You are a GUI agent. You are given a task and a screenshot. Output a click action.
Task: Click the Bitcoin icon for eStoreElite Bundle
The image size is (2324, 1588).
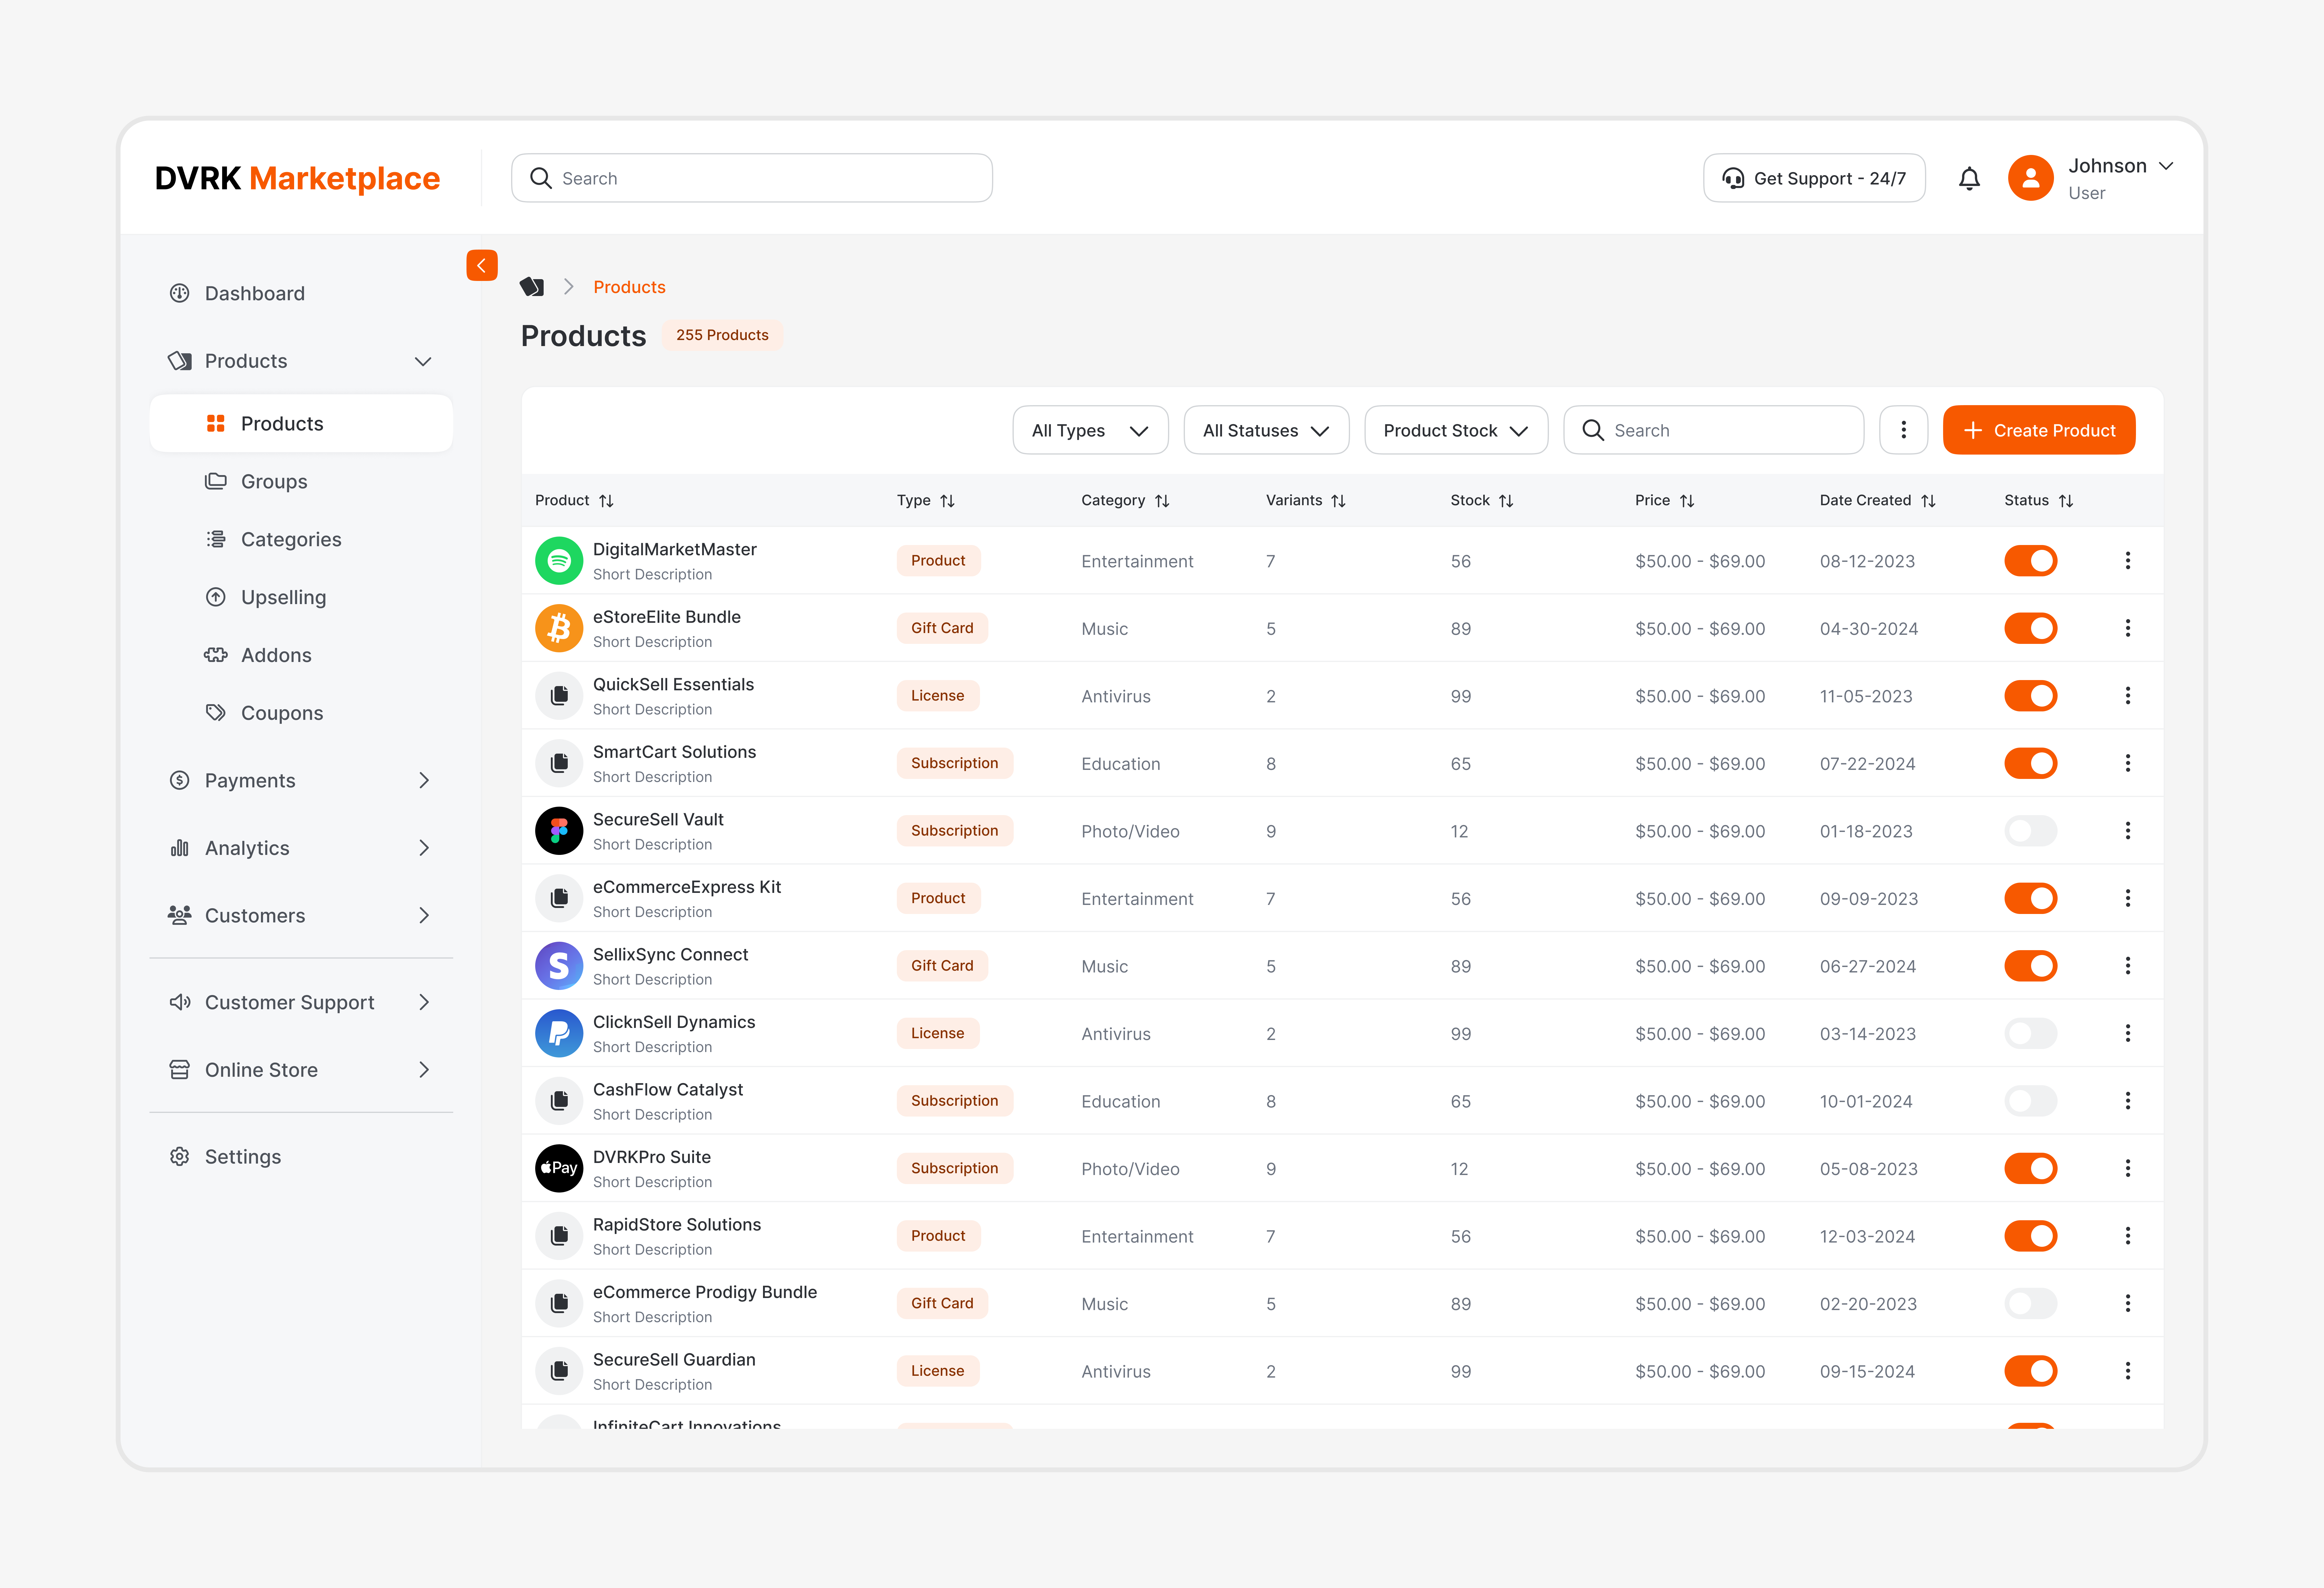pyautogui.click(x=559, y=628)
